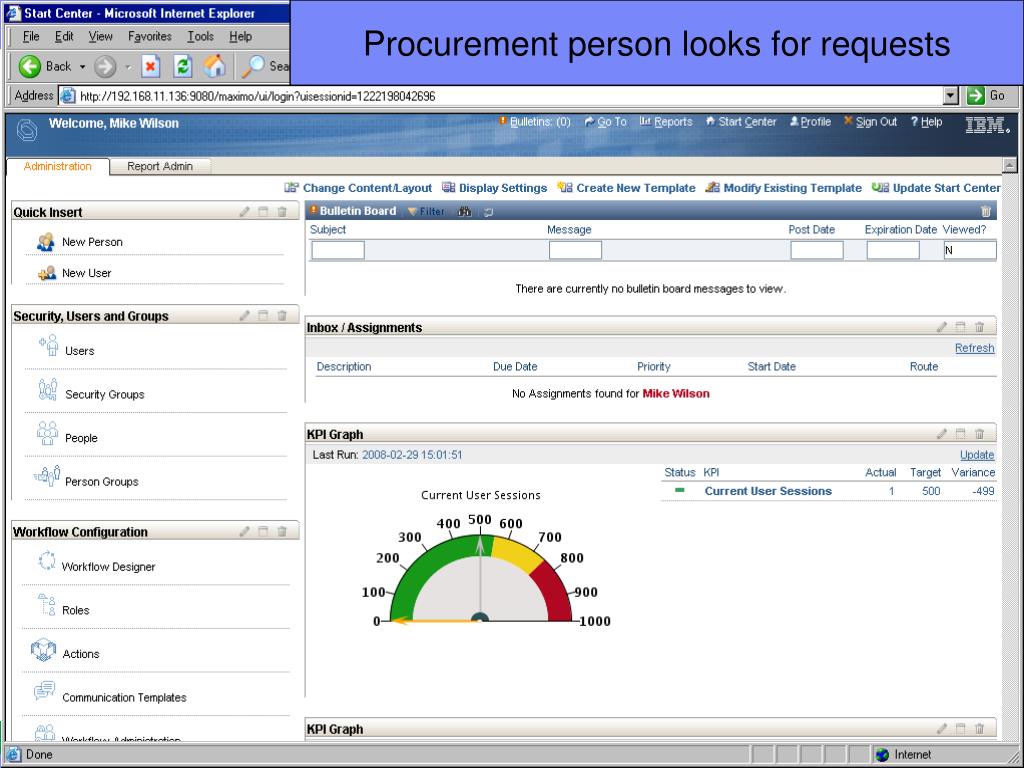Image resolution: width=1024 pixels, height=768 pixels.
Task: Click Display Settings link
Action: [x=503, y=188]
